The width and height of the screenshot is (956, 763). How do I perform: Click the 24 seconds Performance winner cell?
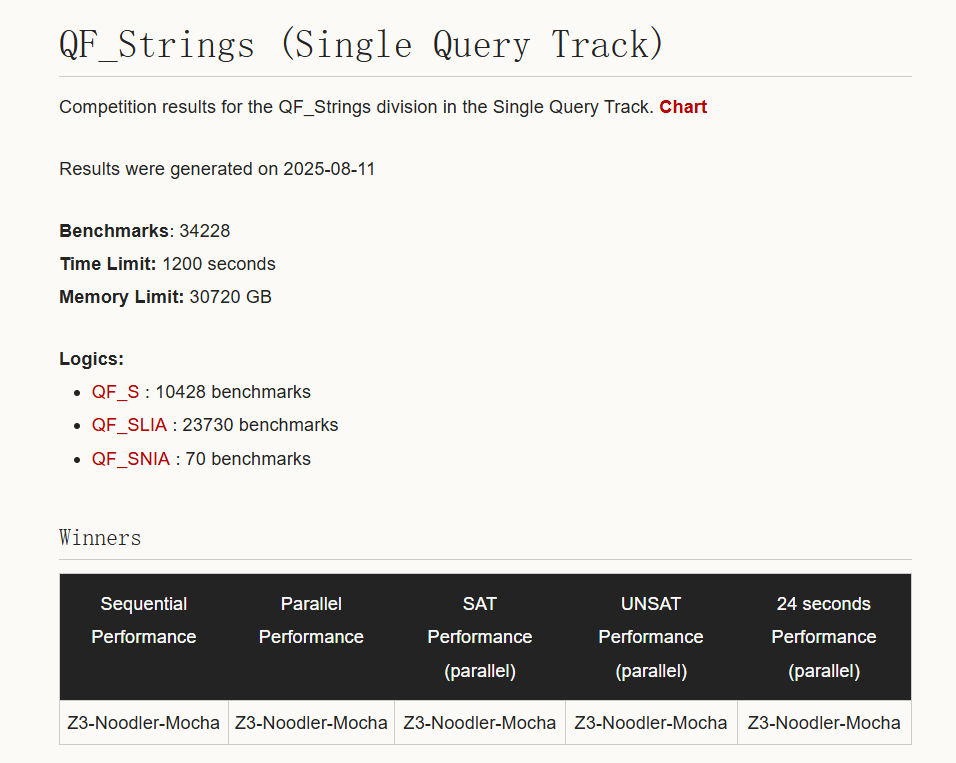coord(824,722)
